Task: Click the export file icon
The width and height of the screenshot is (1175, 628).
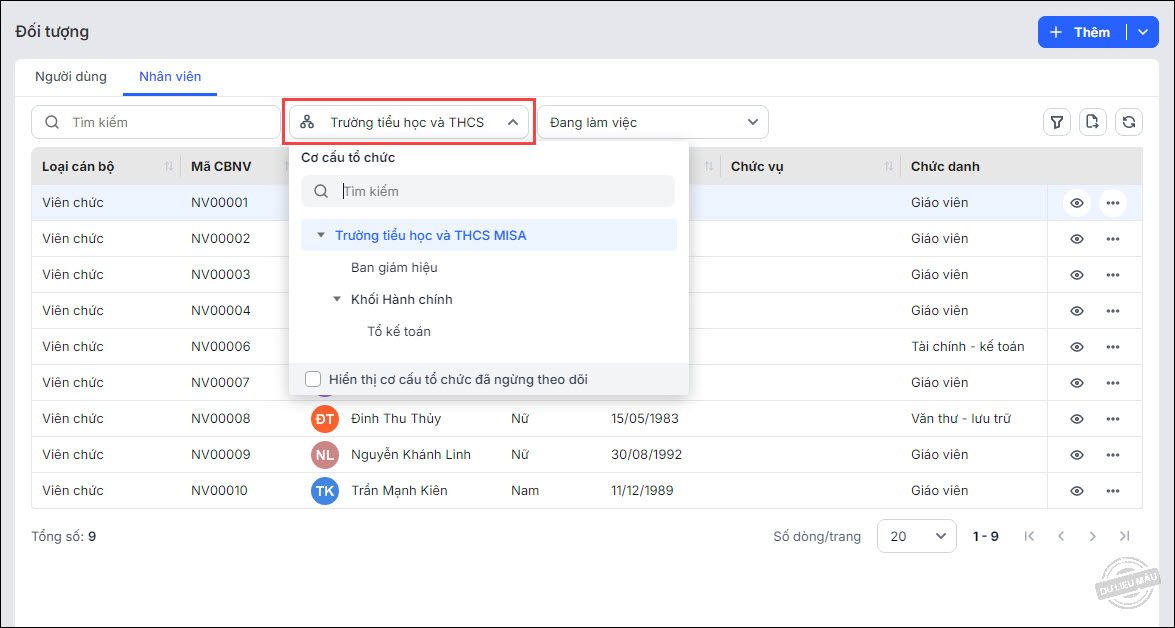Action: tap(1092, 122)
